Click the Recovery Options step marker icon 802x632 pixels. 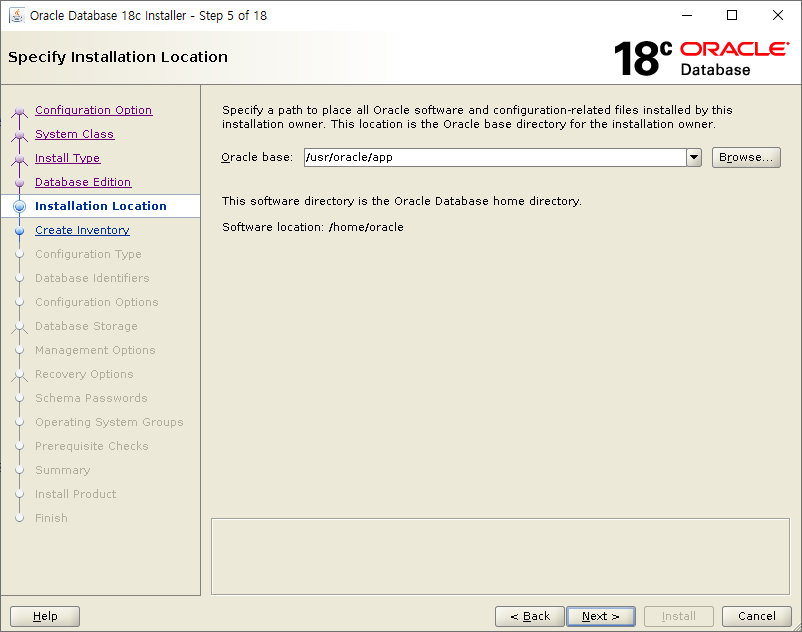coord(19,375)
